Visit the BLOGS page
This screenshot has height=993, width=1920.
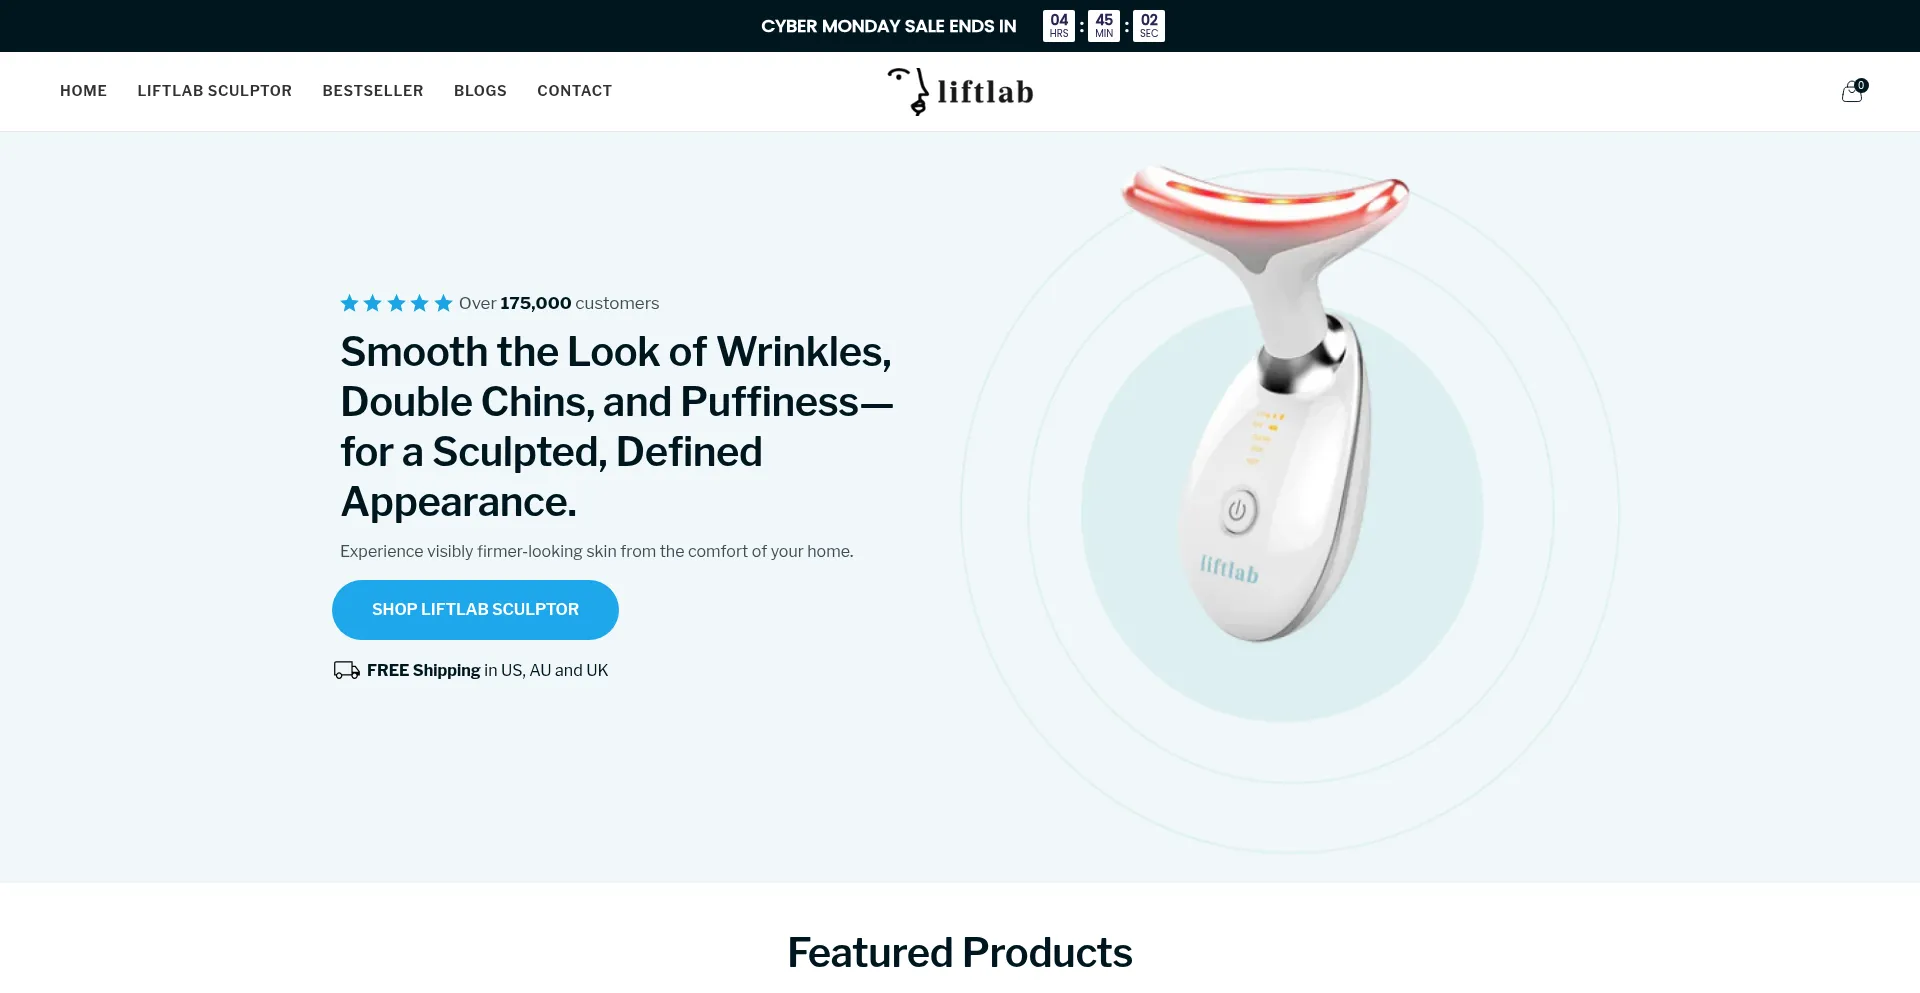(480, 91)
